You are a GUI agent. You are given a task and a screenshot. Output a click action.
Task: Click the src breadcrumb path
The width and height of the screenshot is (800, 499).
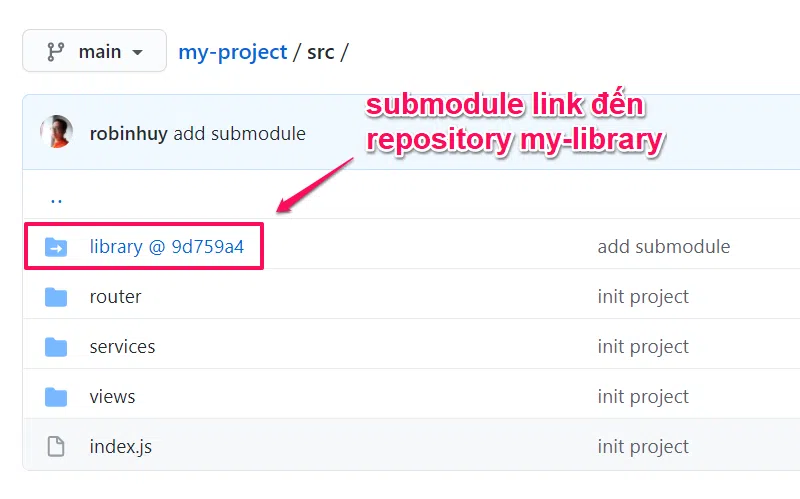click(320, 51)
